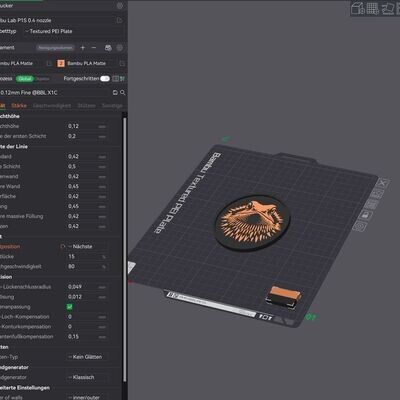Viewport: 400px width, 400px height.
Task: Open Klassisch wall generator dropdown
Action: click(x=87, y=377)
